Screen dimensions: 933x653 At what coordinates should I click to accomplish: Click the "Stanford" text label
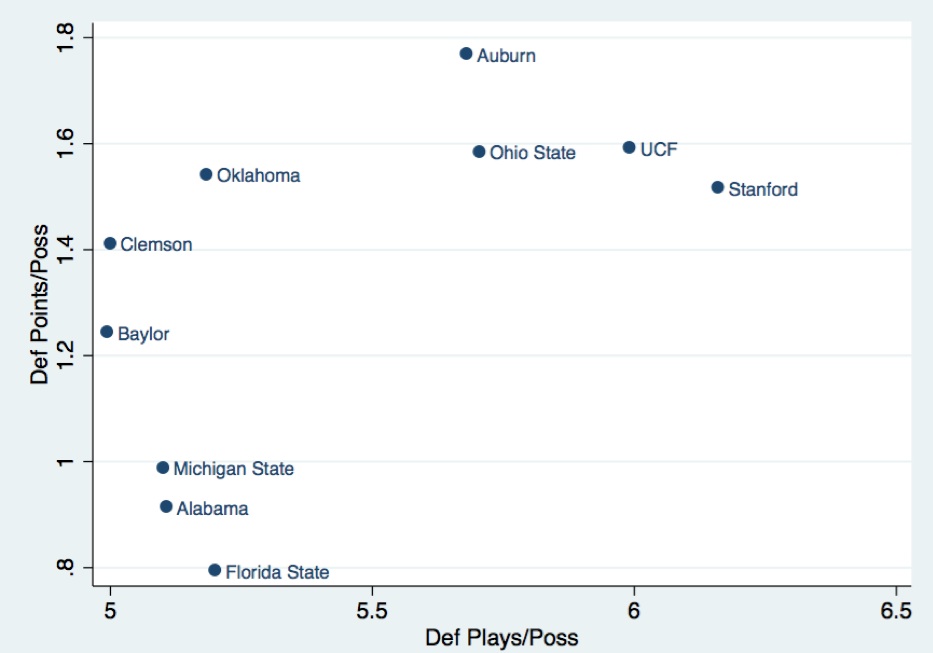pos(763,189)
